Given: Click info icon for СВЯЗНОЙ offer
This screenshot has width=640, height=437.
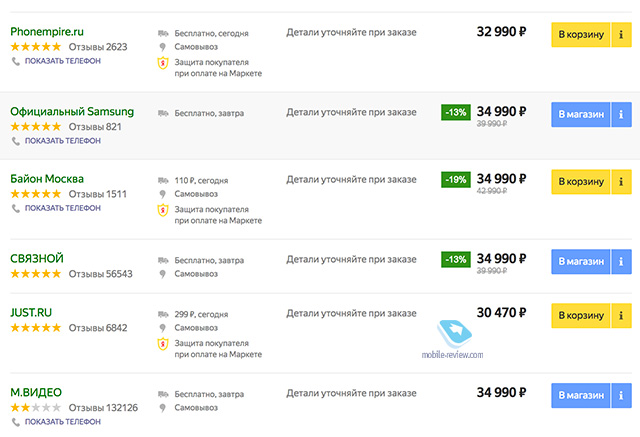Looking at the screenshot, I should [x=621, y=261].
